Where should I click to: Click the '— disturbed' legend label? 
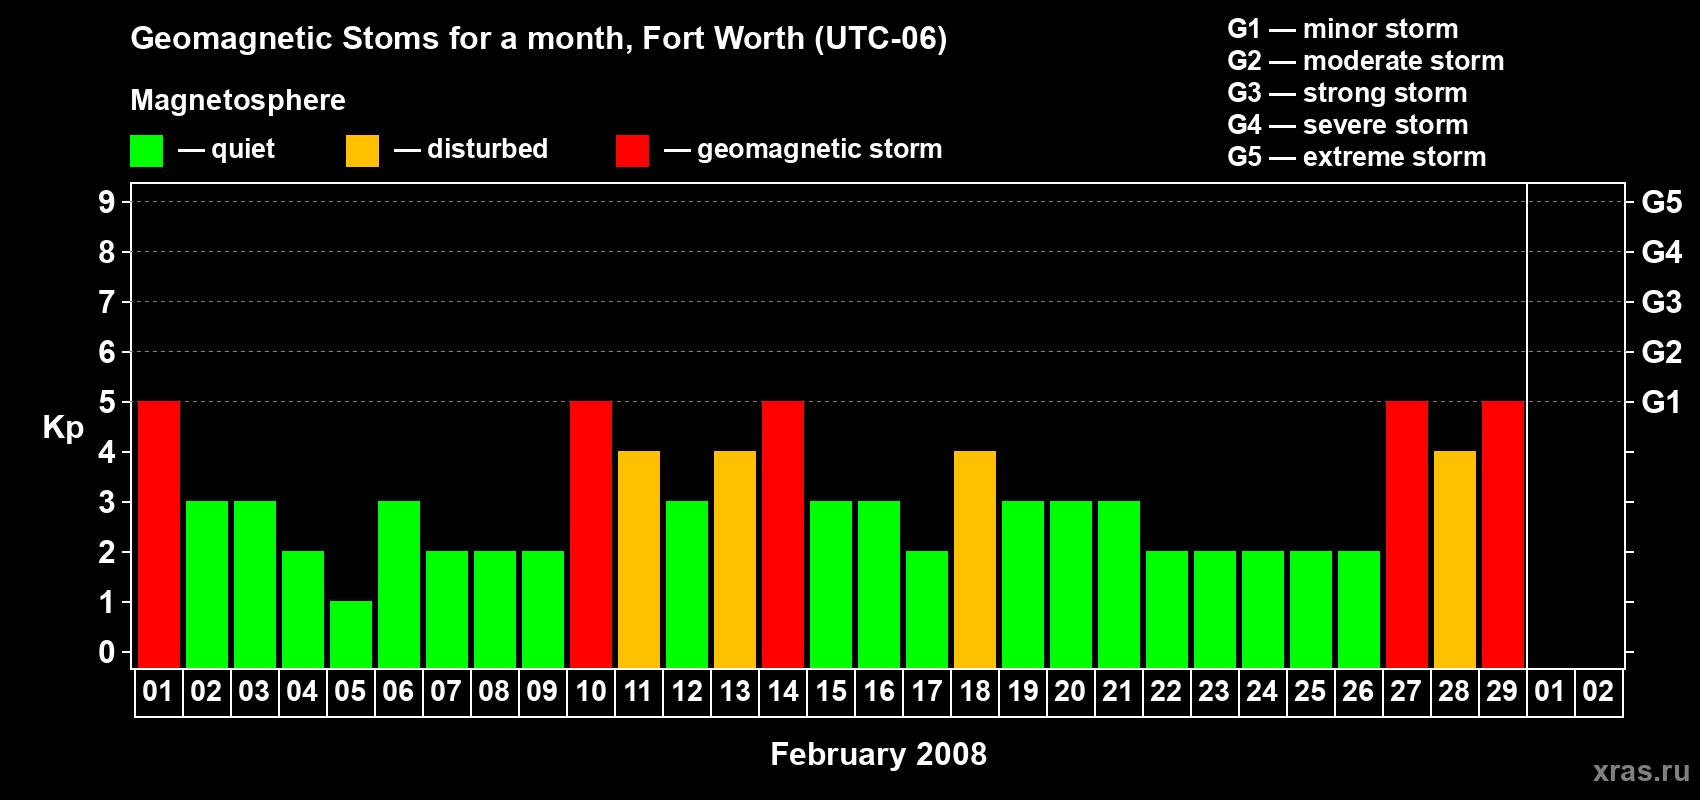[x=471, y=149]
